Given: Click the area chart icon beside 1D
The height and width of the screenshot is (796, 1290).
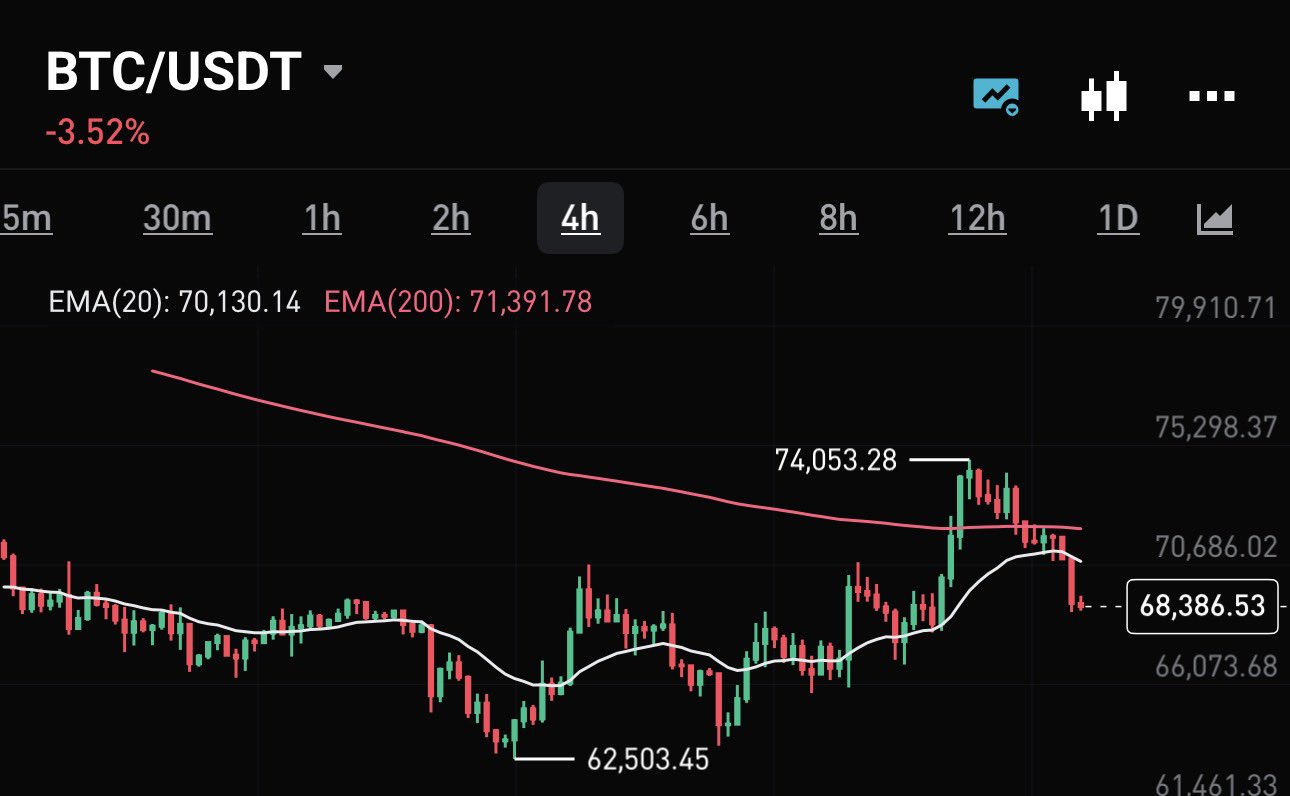Looking at the screenshot, I should pos(1215,218).
